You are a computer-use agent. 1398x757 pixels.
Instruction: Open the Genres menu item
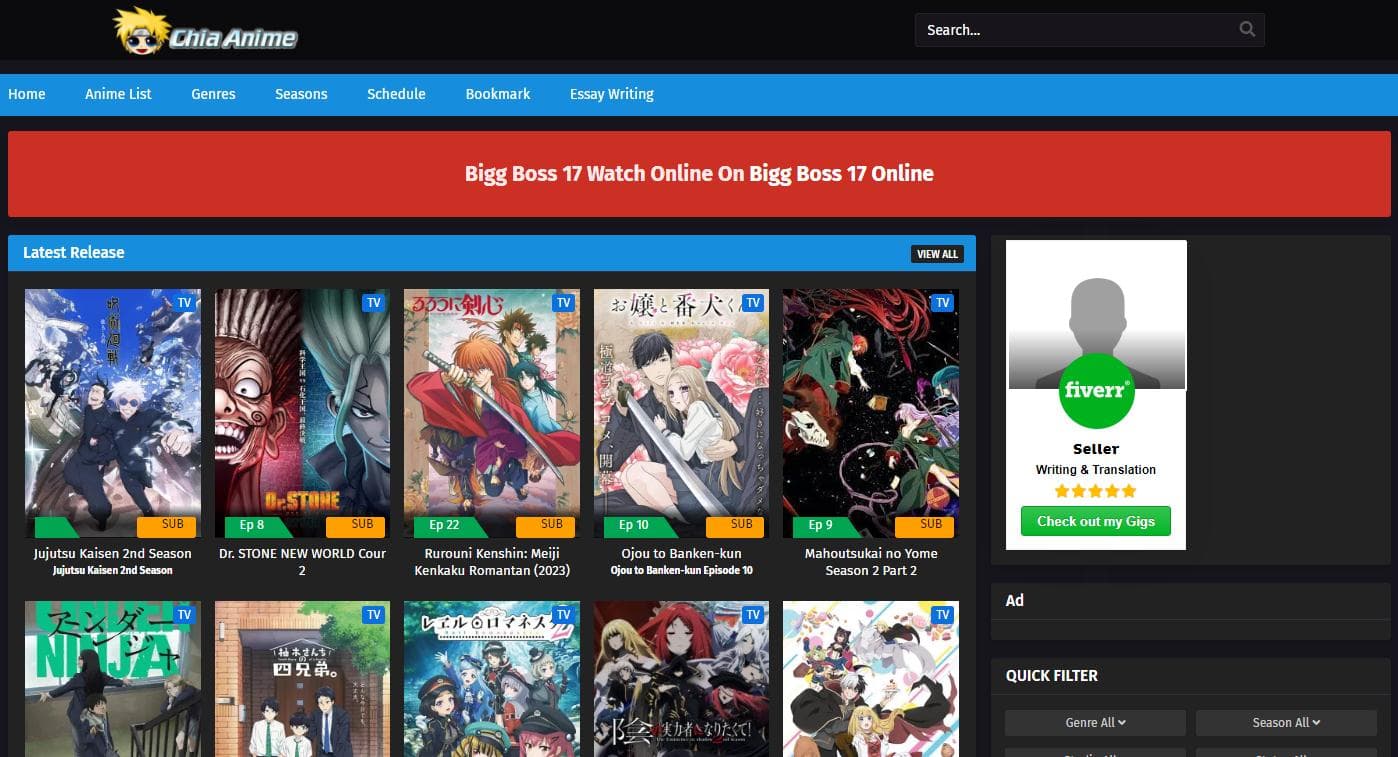click(x=213, y=94)
